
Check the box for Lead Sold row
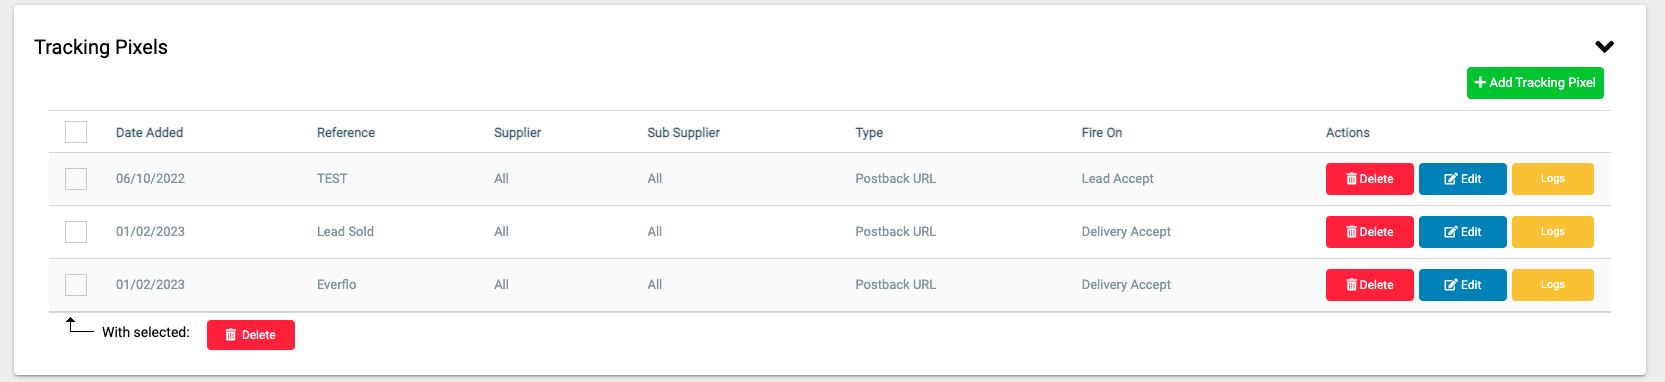click(x=76, y=232)
